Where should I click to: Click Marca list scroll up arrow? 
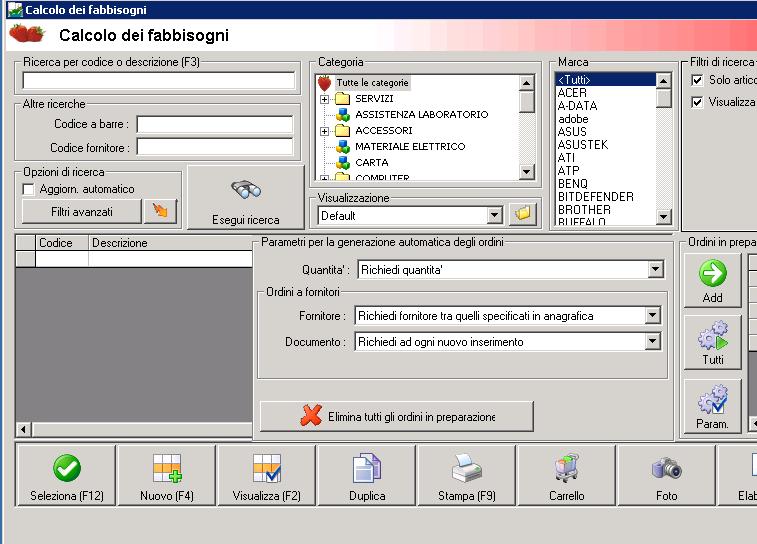coord(664,81)
